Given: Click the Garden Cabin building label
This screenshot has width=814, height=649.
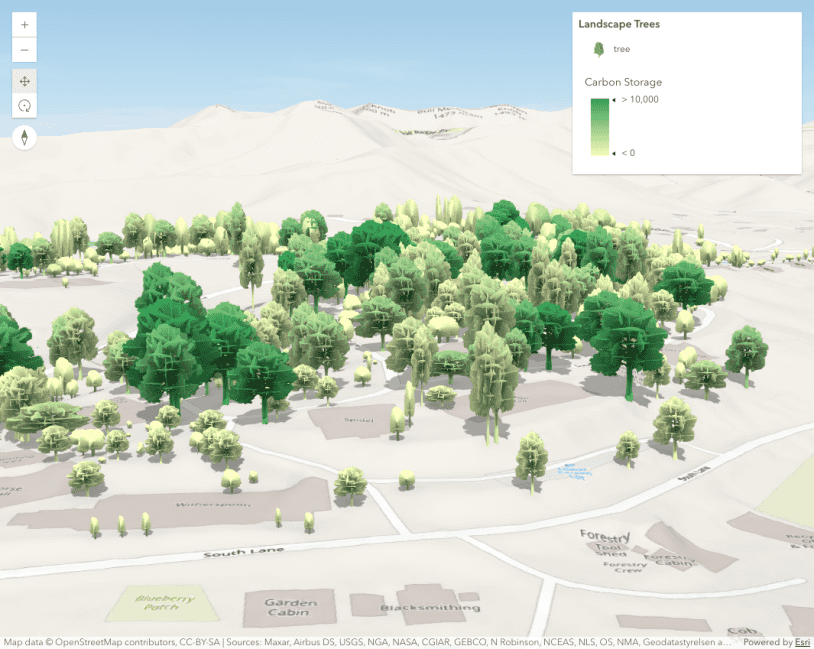Looking at the screenshot, I should point(288,606).
